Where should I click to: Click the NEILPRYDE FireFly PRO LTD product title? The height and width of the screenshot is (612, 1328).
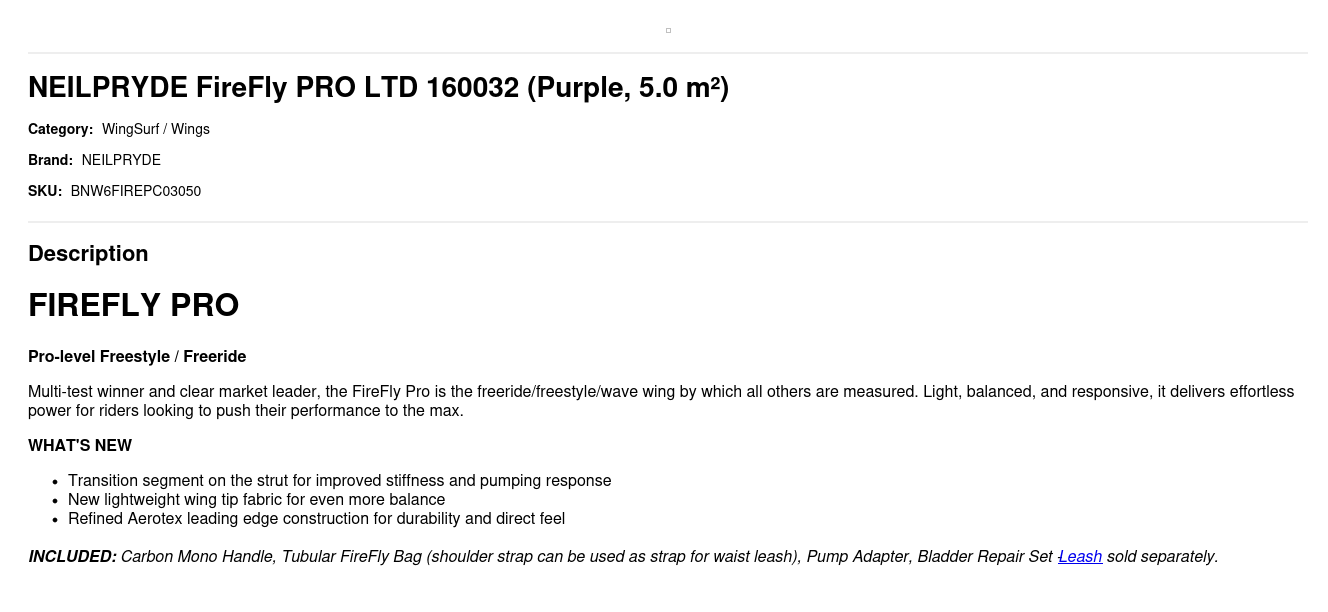[378, 88]
